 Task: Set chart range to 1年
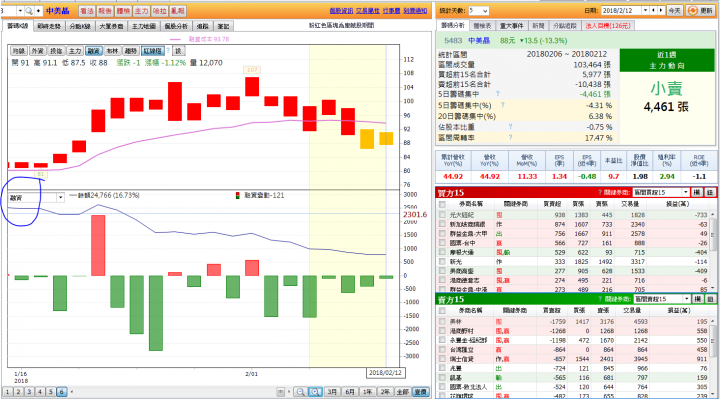[x=367, y=392]
